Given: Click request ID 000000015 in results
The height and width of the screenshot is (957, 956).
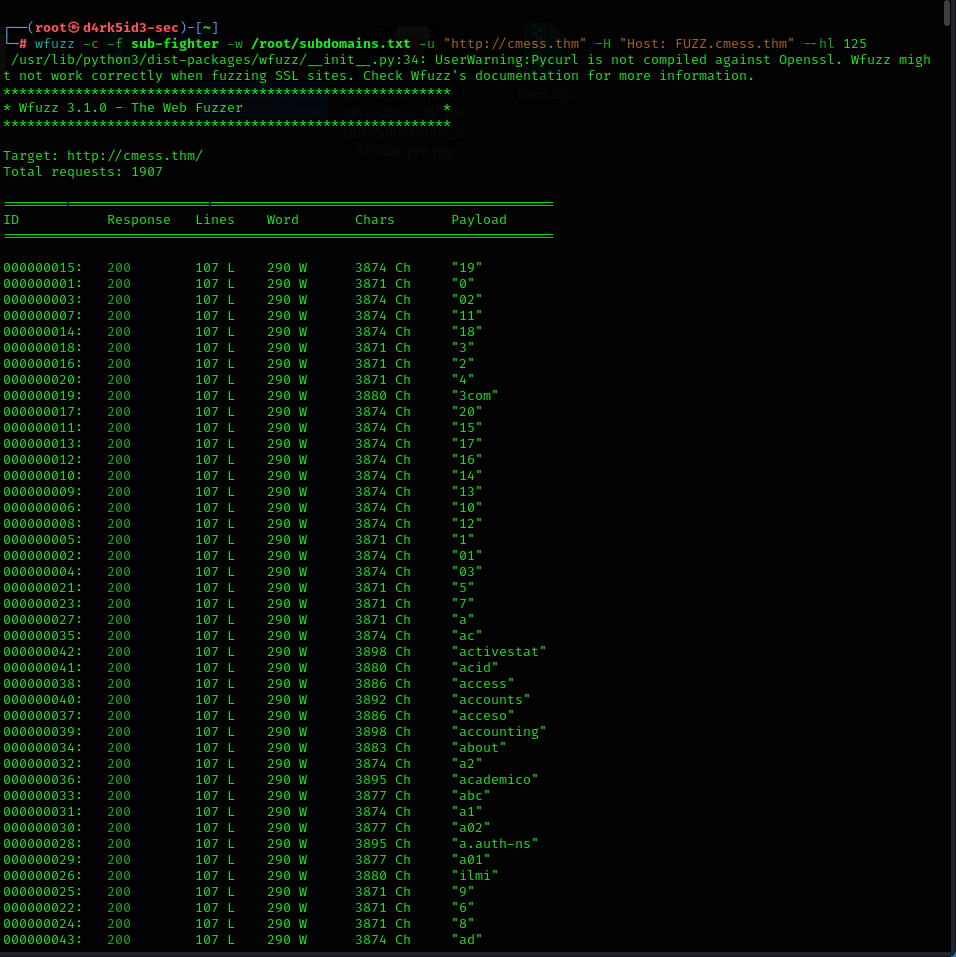Looking at the screenshot, I should (43, 268).
